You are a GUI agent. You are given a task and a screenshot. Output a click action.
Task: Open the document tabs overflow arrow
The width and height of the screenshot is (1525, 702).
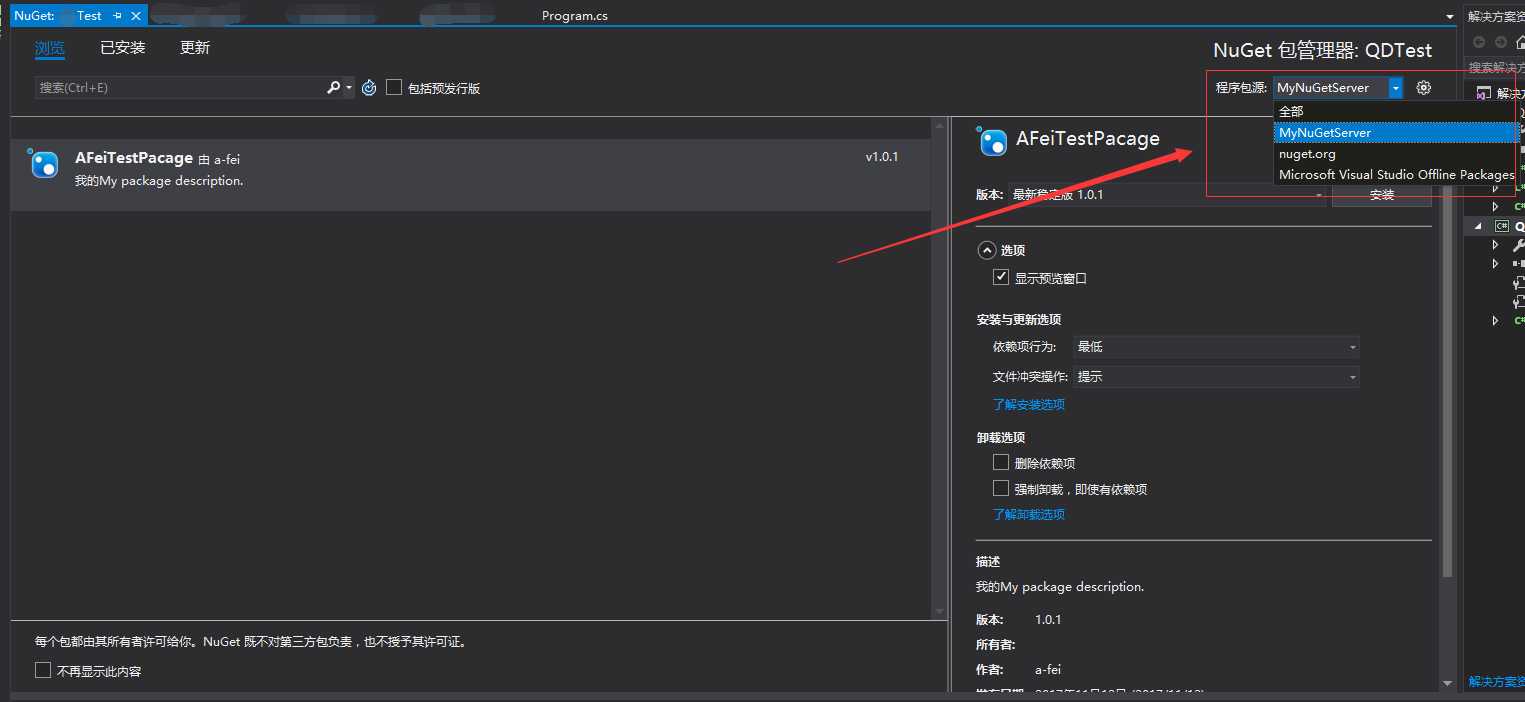tap(1450, 17)
